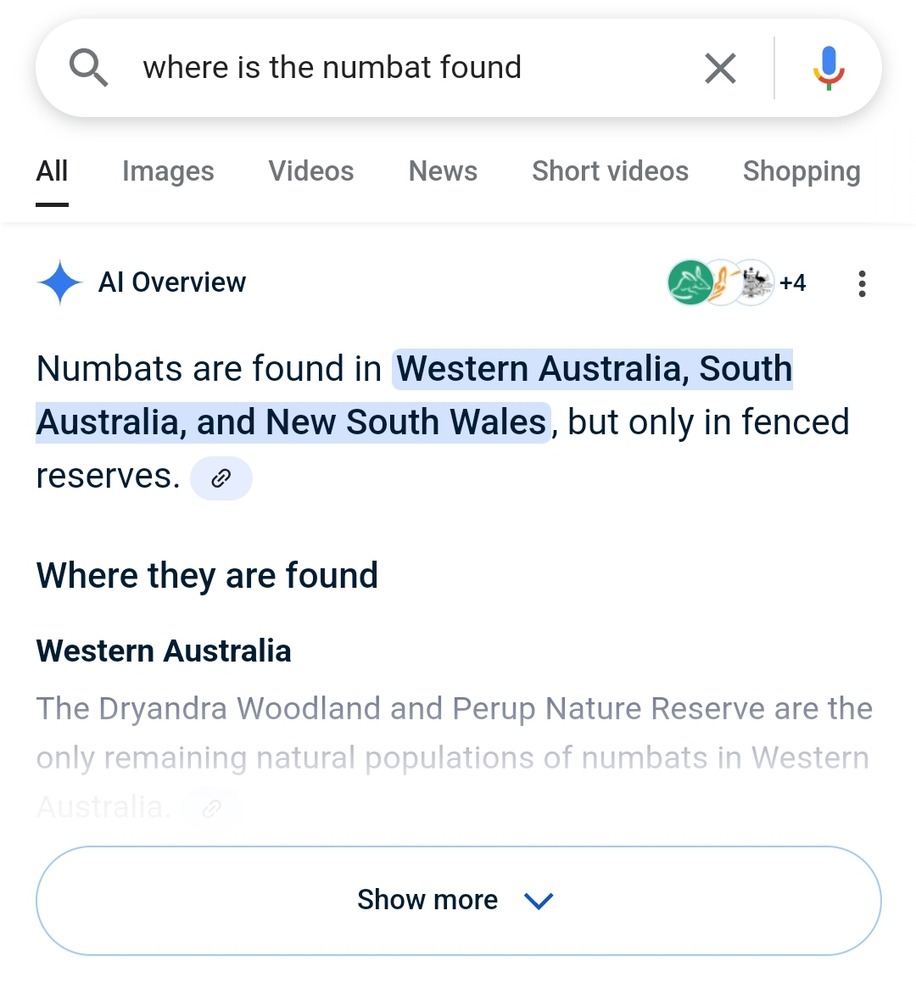The width and height of the screenshot is (916, 1000).
Task: Go to the Short videos tab
Action: pos(610,171)
